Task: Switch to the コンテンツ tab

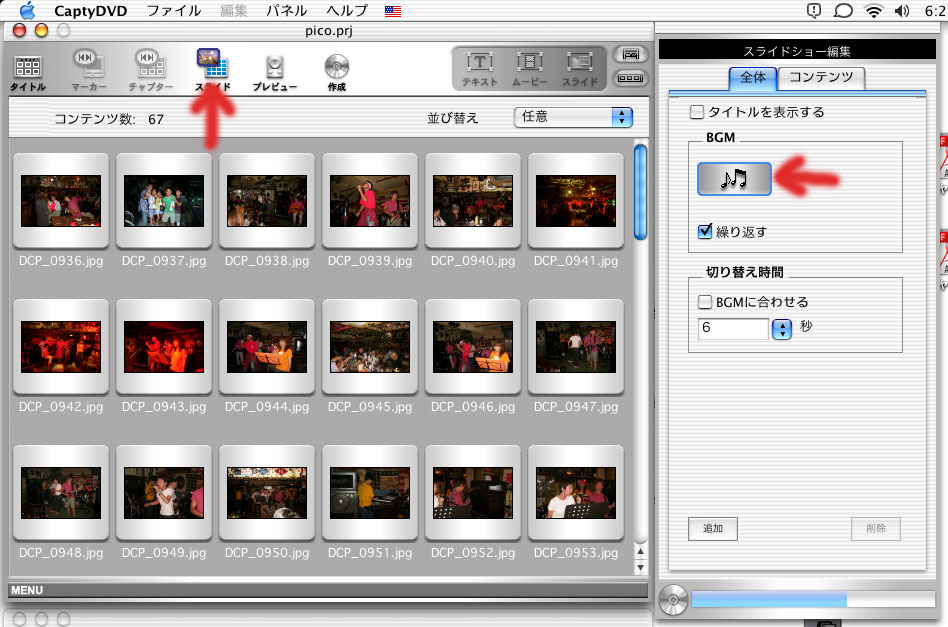Action: pos(821,77)
